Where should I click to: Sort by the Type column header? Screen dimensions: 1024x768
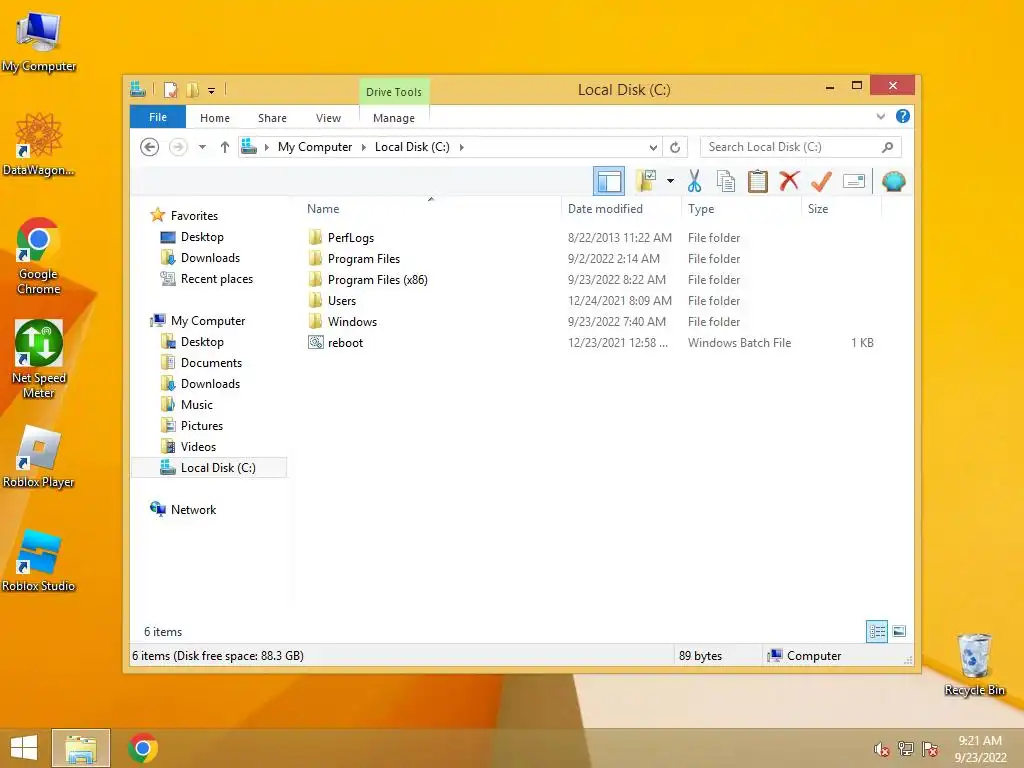coord(701,209)
